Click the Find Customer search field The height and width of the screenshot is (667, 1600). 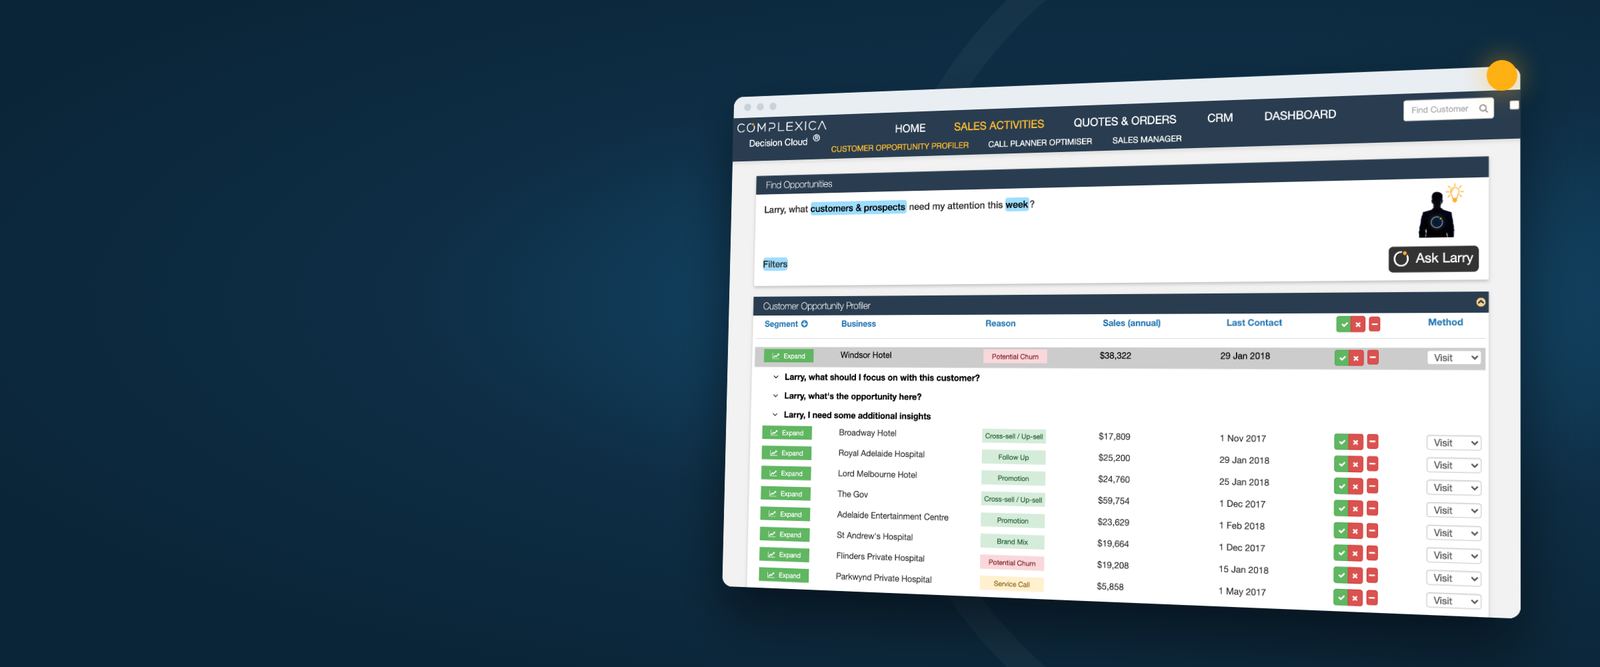click(x=1448, y=109)
